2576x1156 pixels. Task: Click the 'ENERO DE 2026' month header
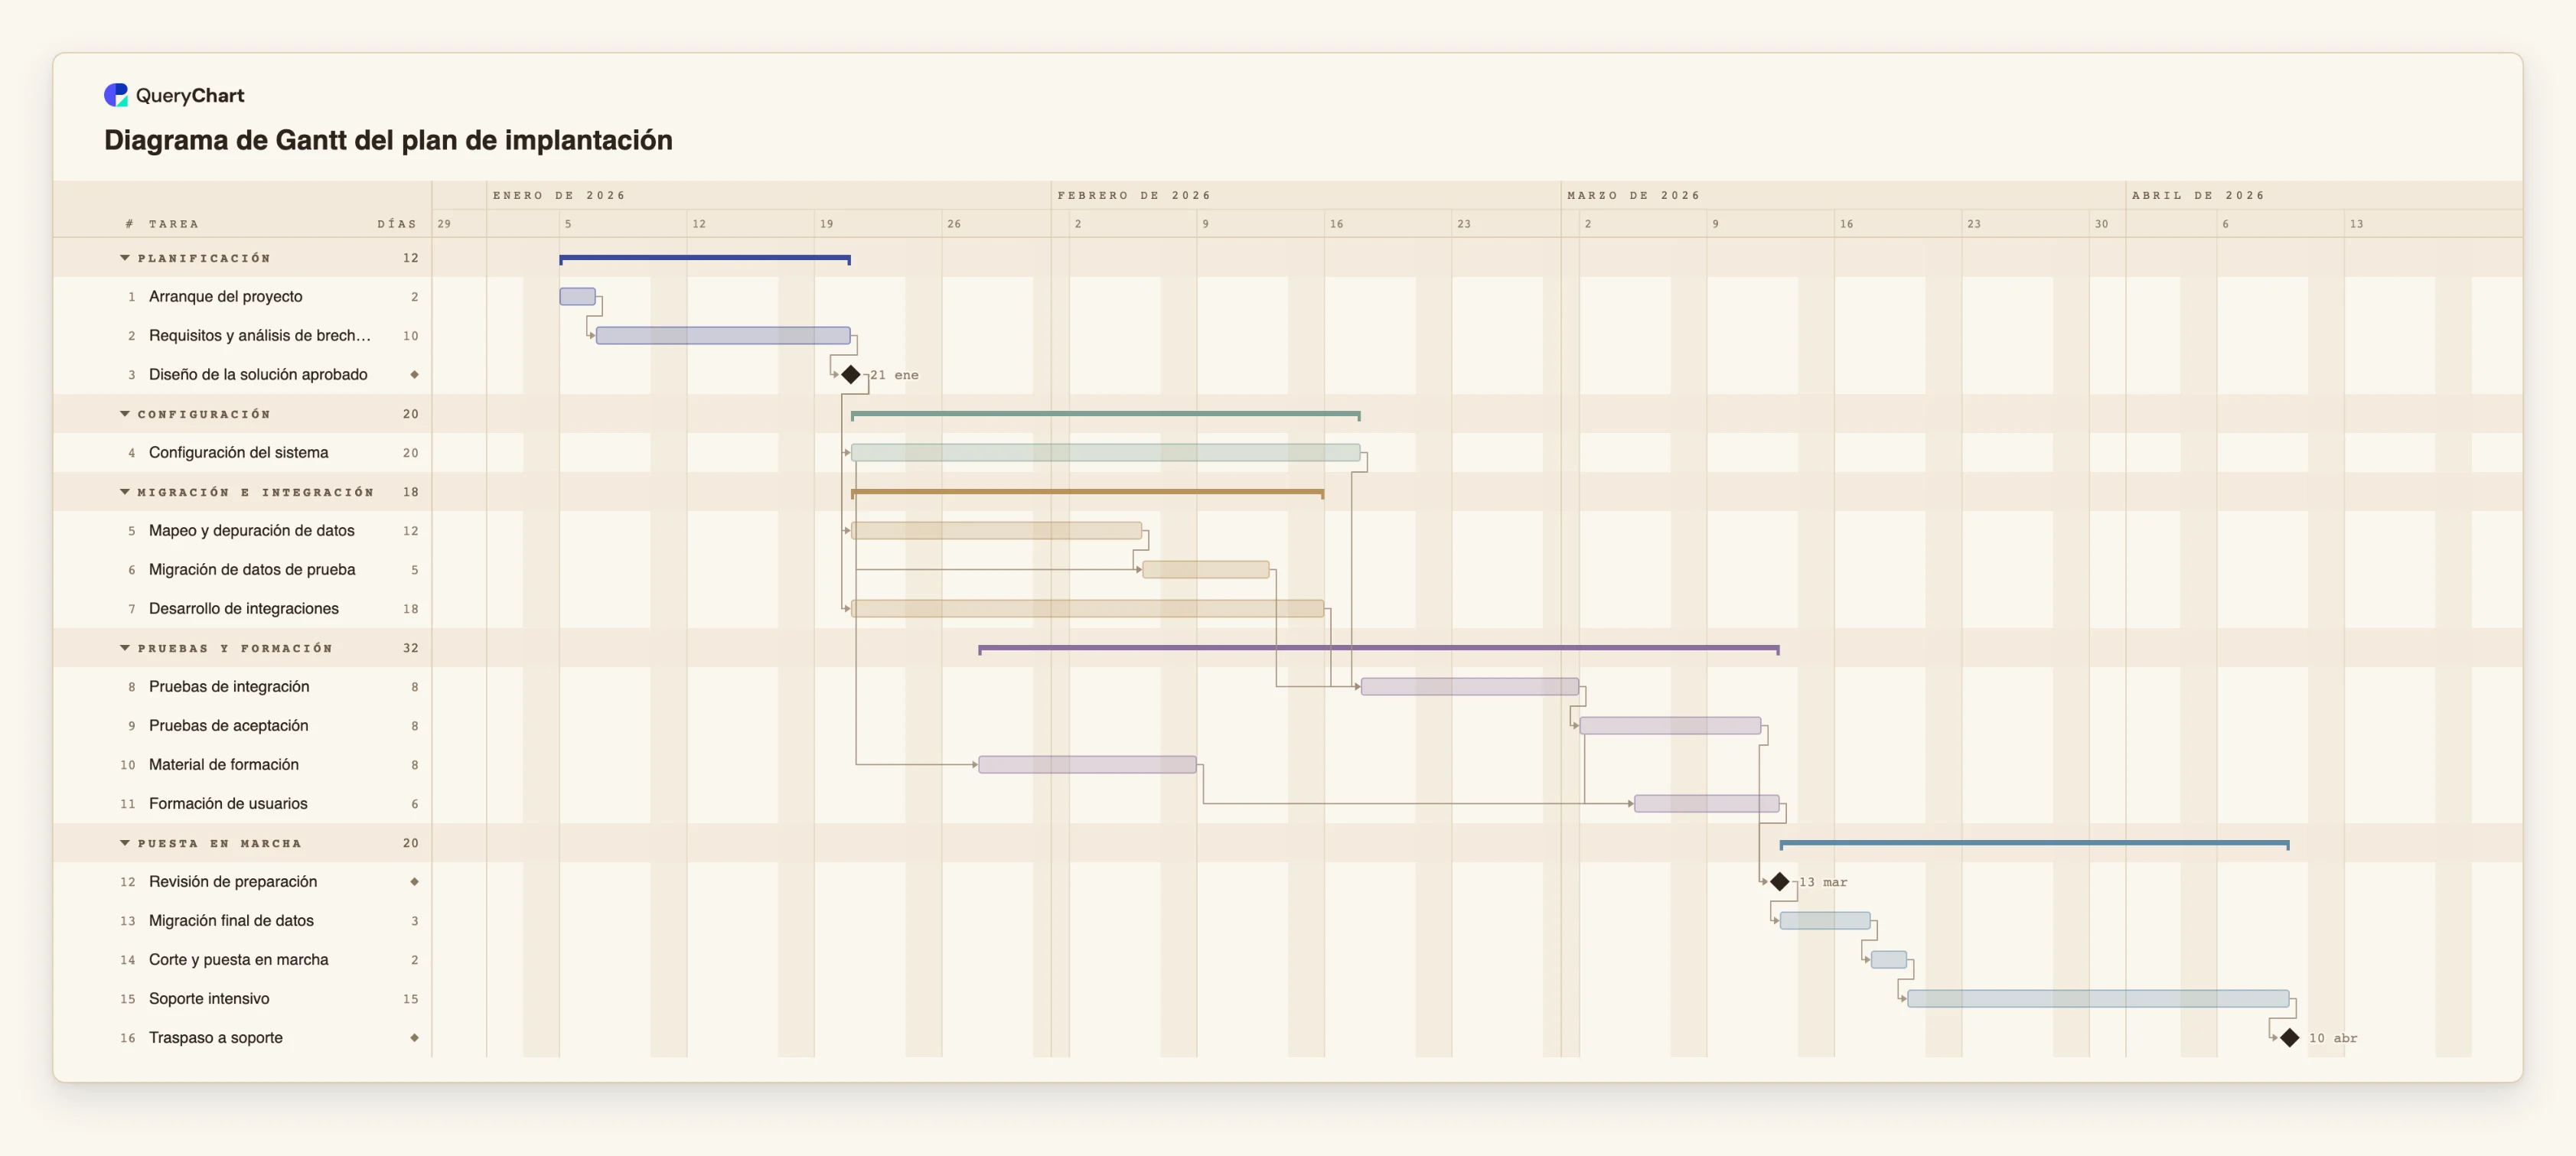point(559,195)
